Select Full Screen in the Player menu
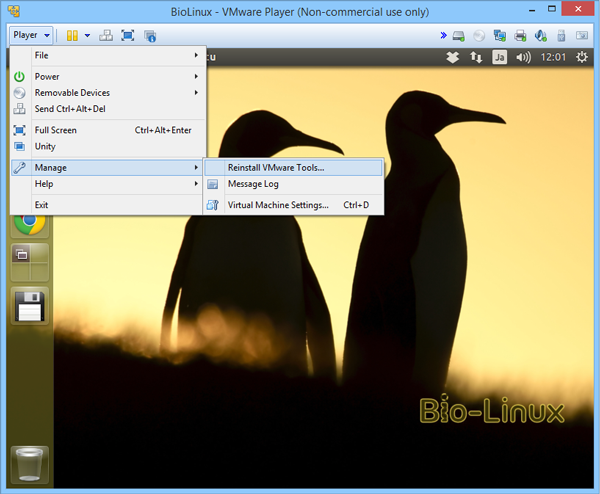600x494 pixels. 107,130
